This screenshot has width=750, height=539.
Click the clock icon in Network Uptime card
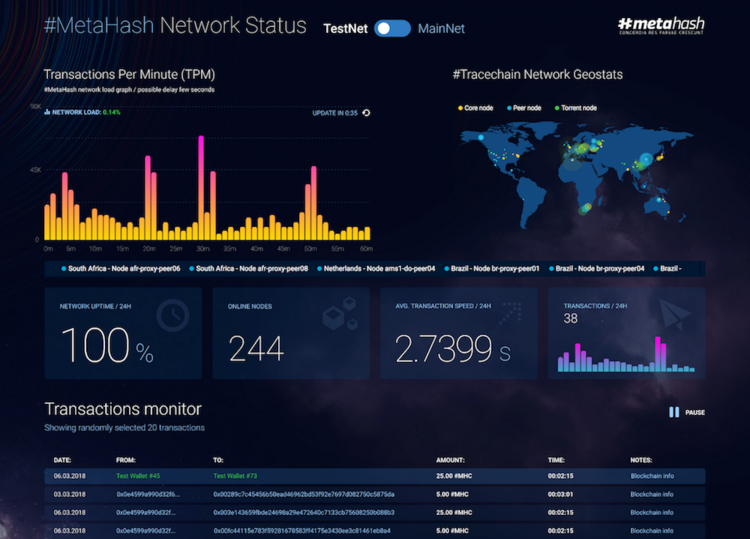173,315
